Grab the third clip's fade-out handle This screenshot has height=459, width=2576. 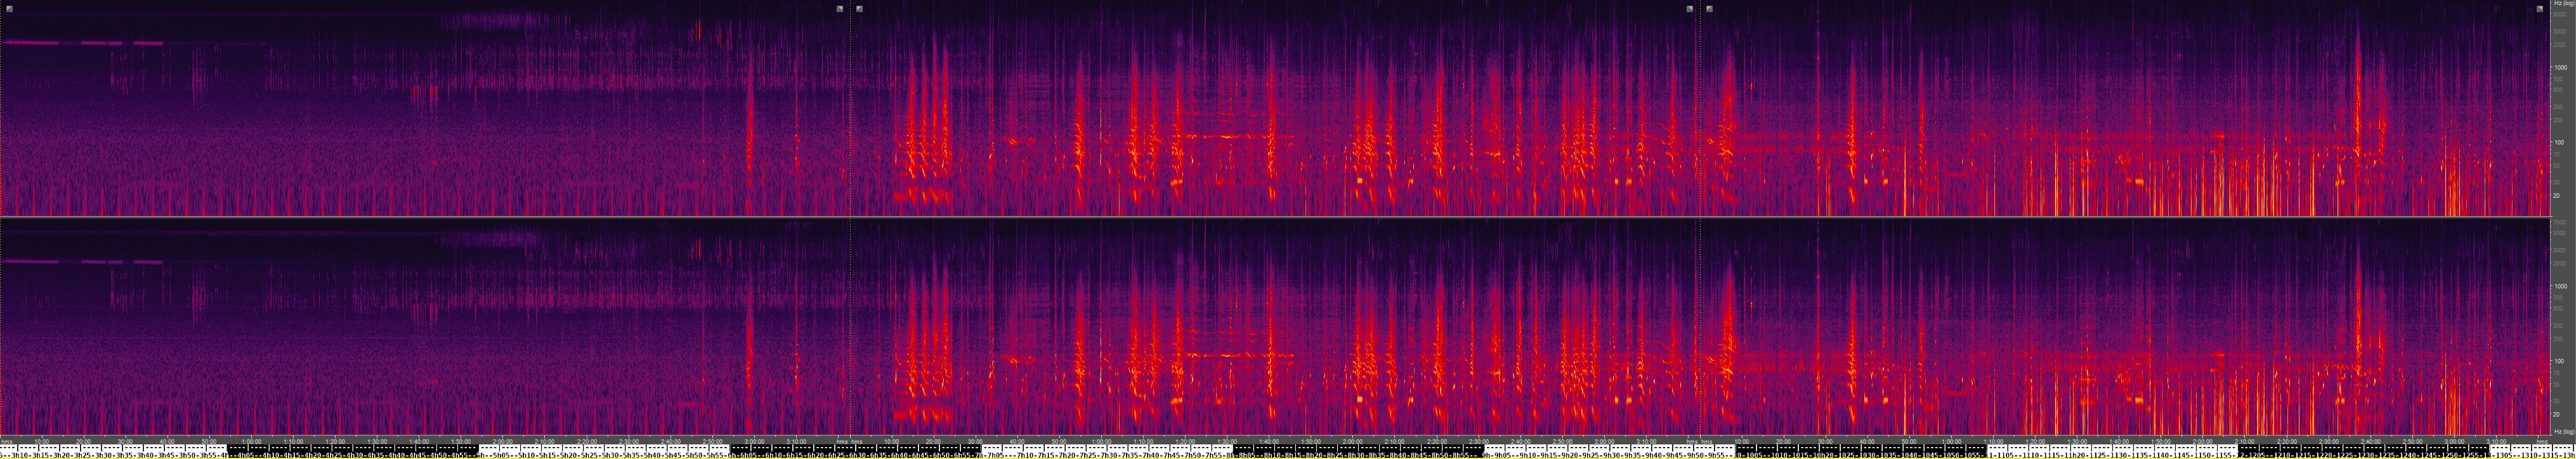pos(2540,9)
